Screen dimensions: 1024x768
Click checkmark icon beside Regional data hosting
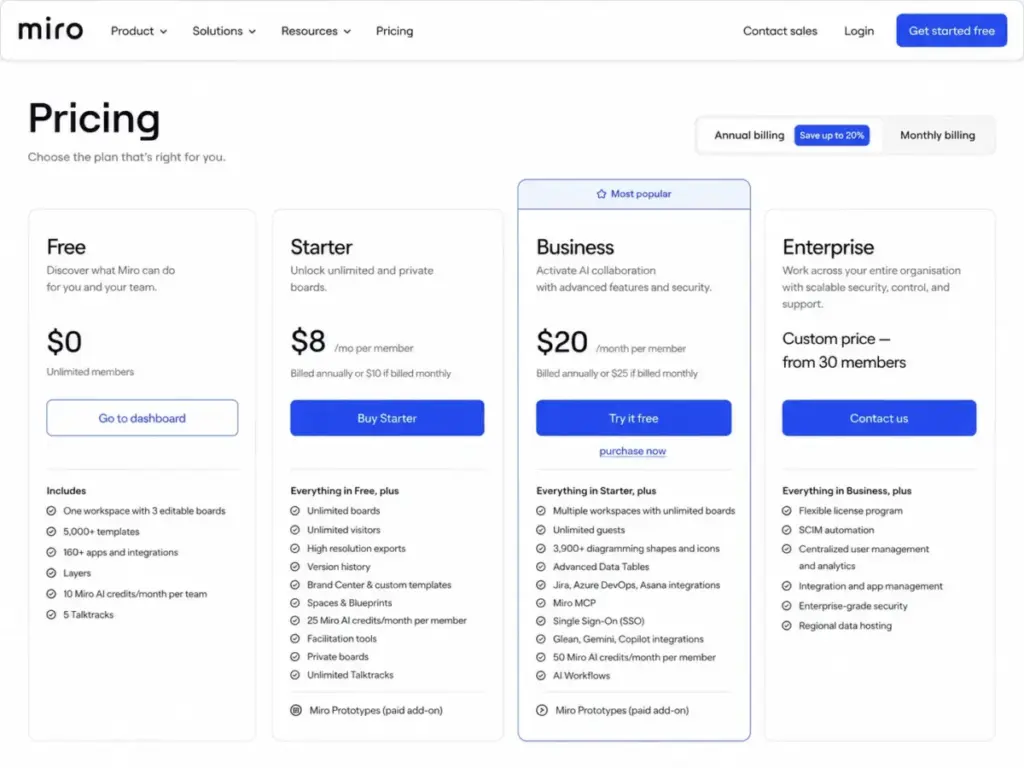point(786,626)
